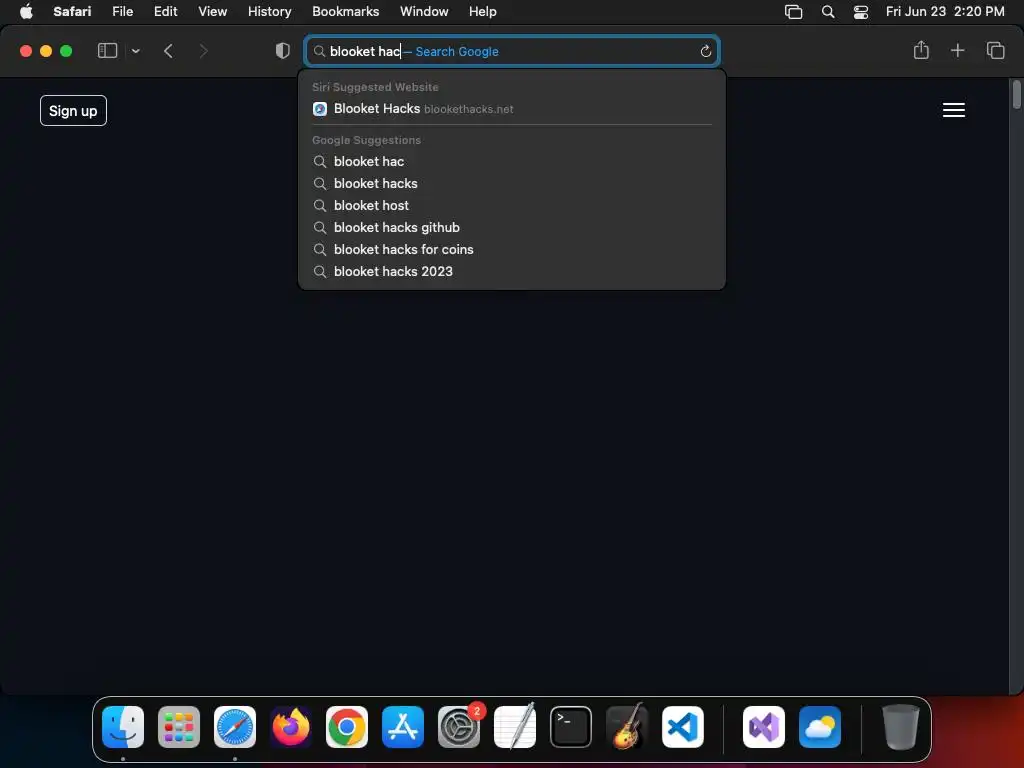The image size is (1024, 768).
Task: Select the 'blooket hac' suggestion
Action: pyautogui.click(x=512, y=161)
